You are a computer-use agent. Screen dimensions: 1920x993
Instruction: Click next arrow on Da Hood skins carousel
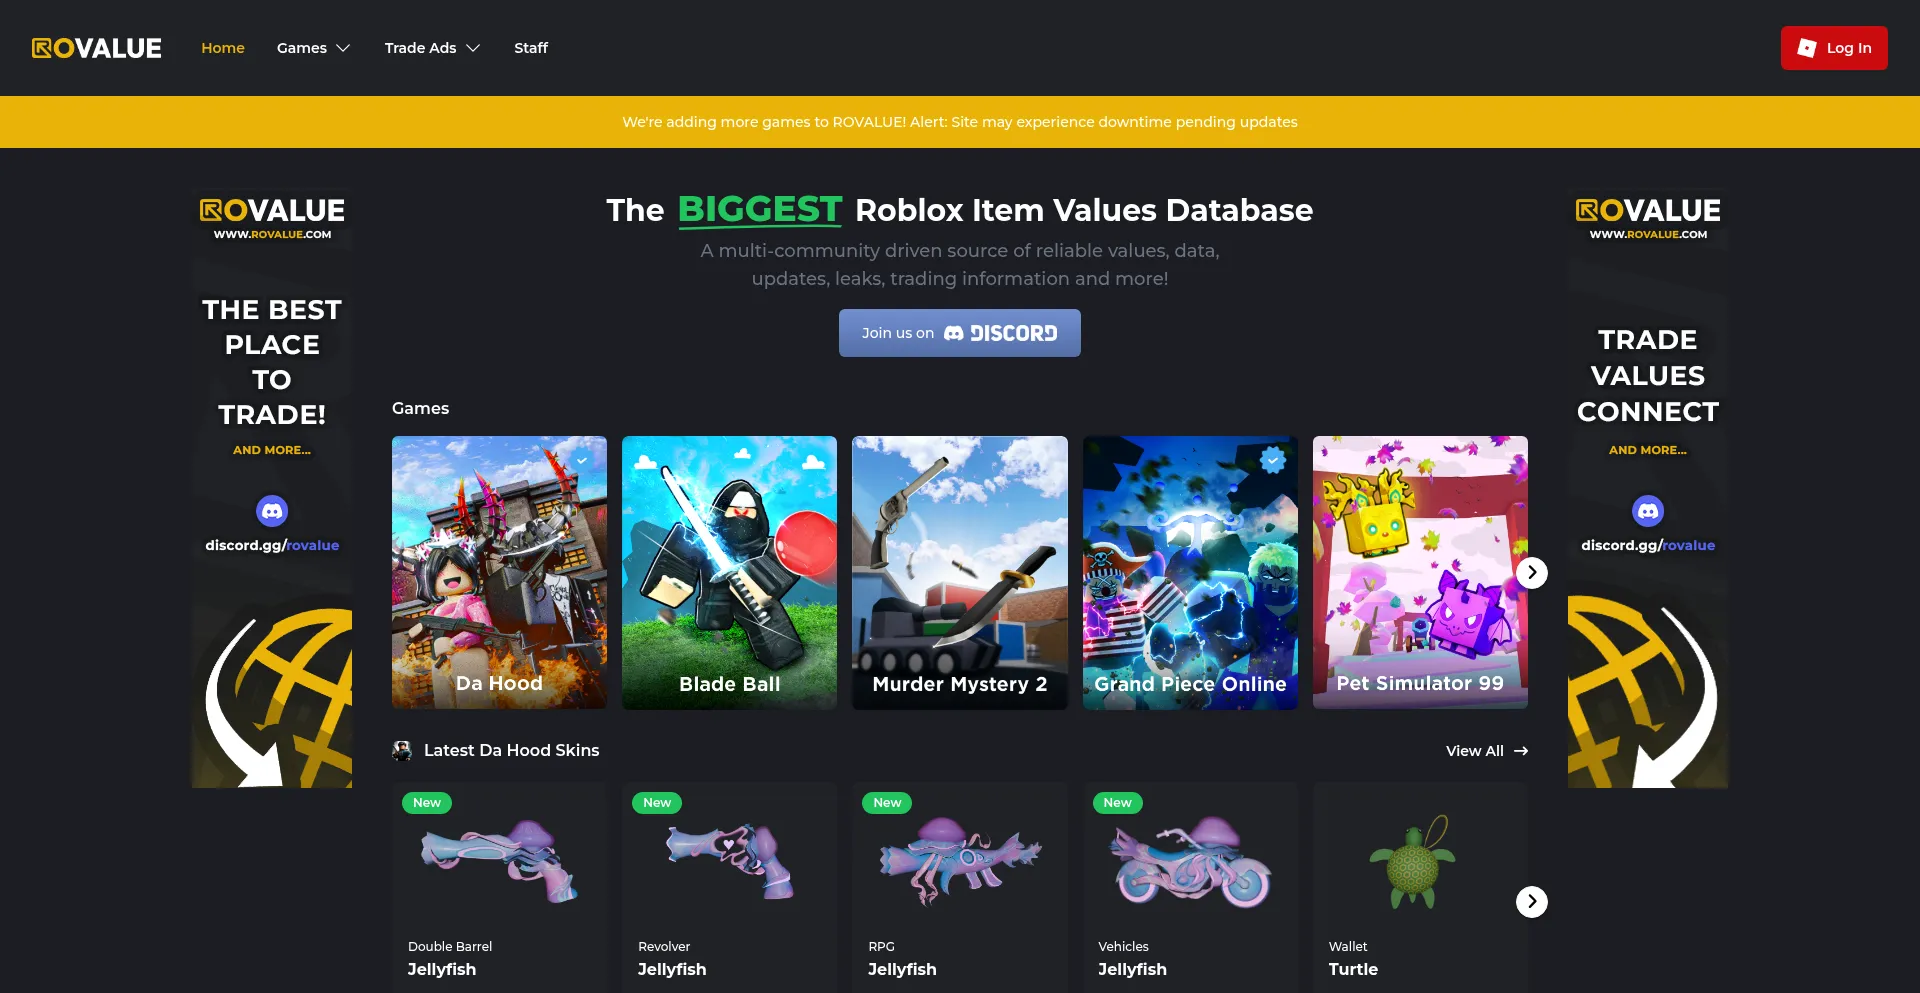tap(1531, 901)
